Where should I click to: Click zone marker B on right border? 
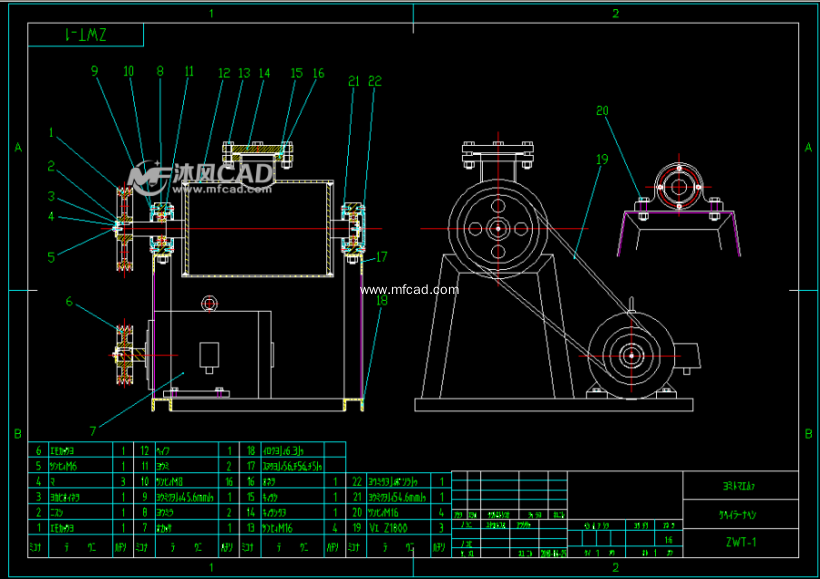pyautogui.click(x=808, y=433)
